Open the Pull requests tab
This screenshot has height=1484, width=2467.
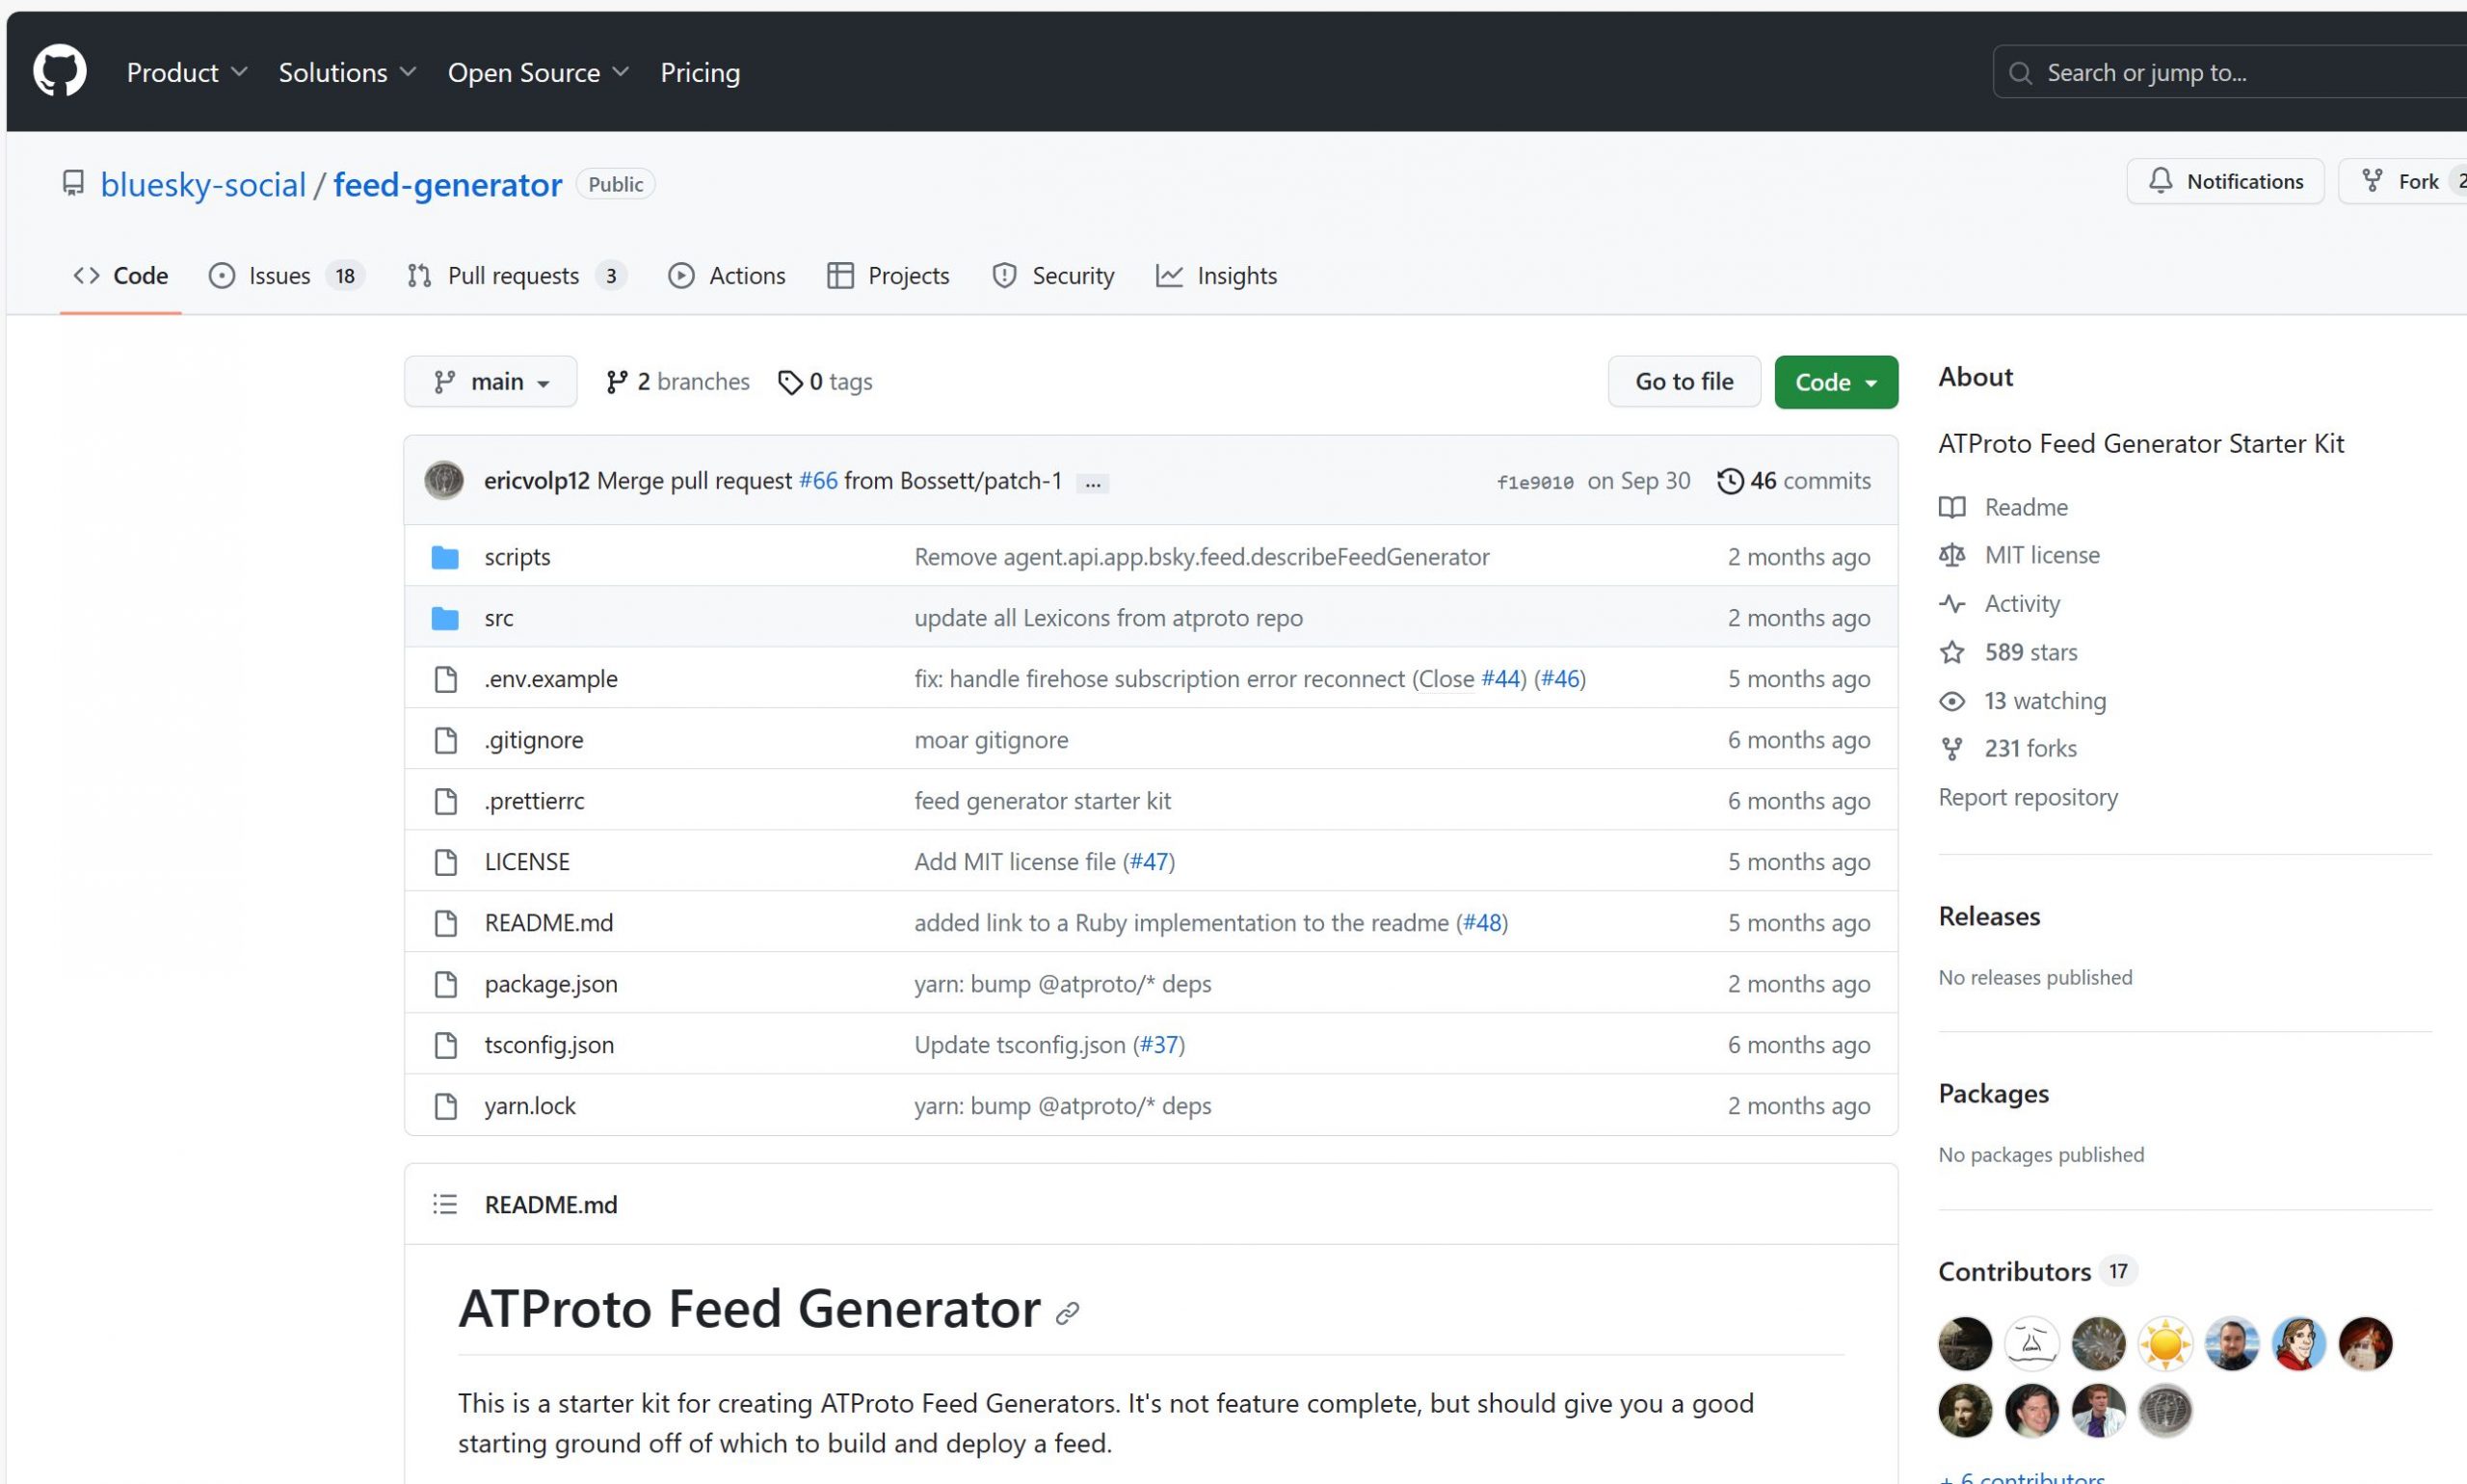point(517,275)
